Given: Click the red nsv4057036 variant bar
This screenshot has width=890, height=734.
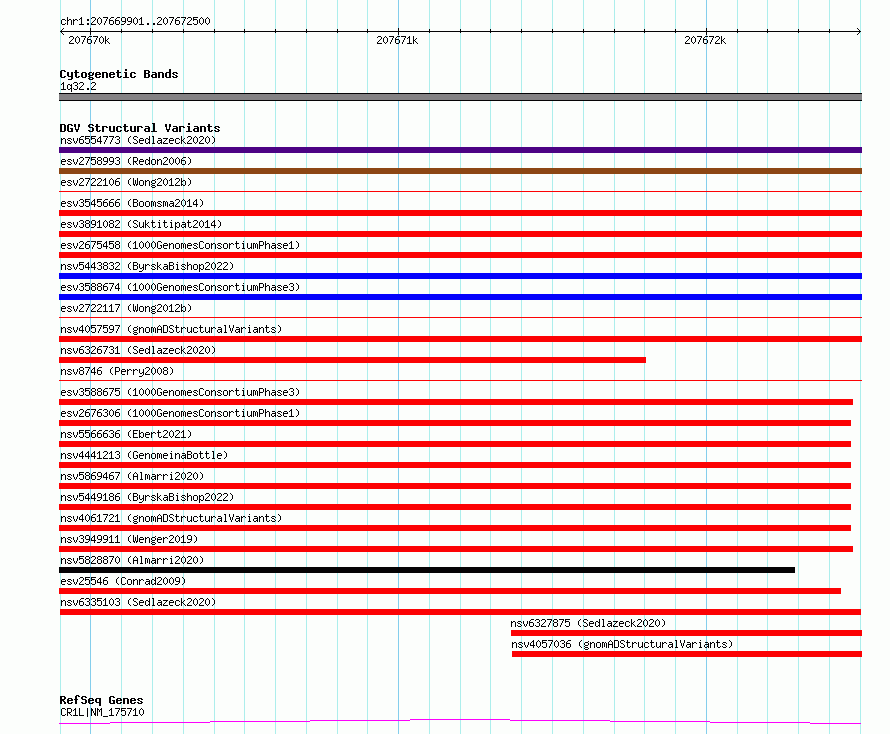Looking at the screenshot, I should point(687,654).
